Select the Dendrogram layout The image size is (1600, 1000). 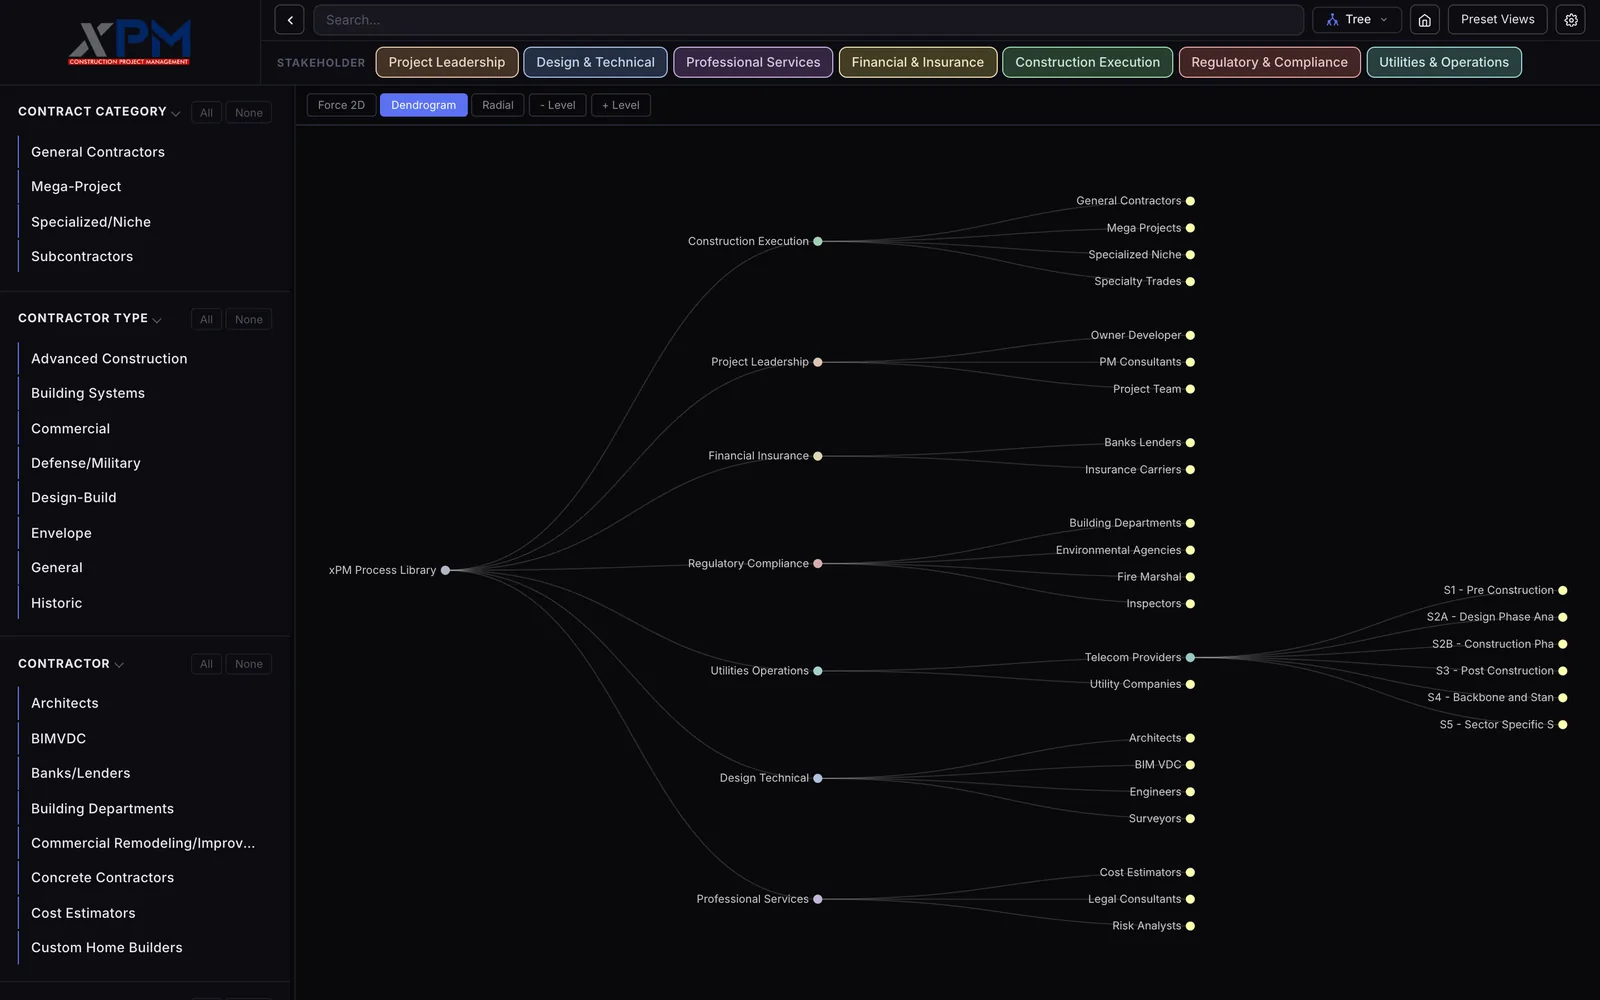pos(423,105)
